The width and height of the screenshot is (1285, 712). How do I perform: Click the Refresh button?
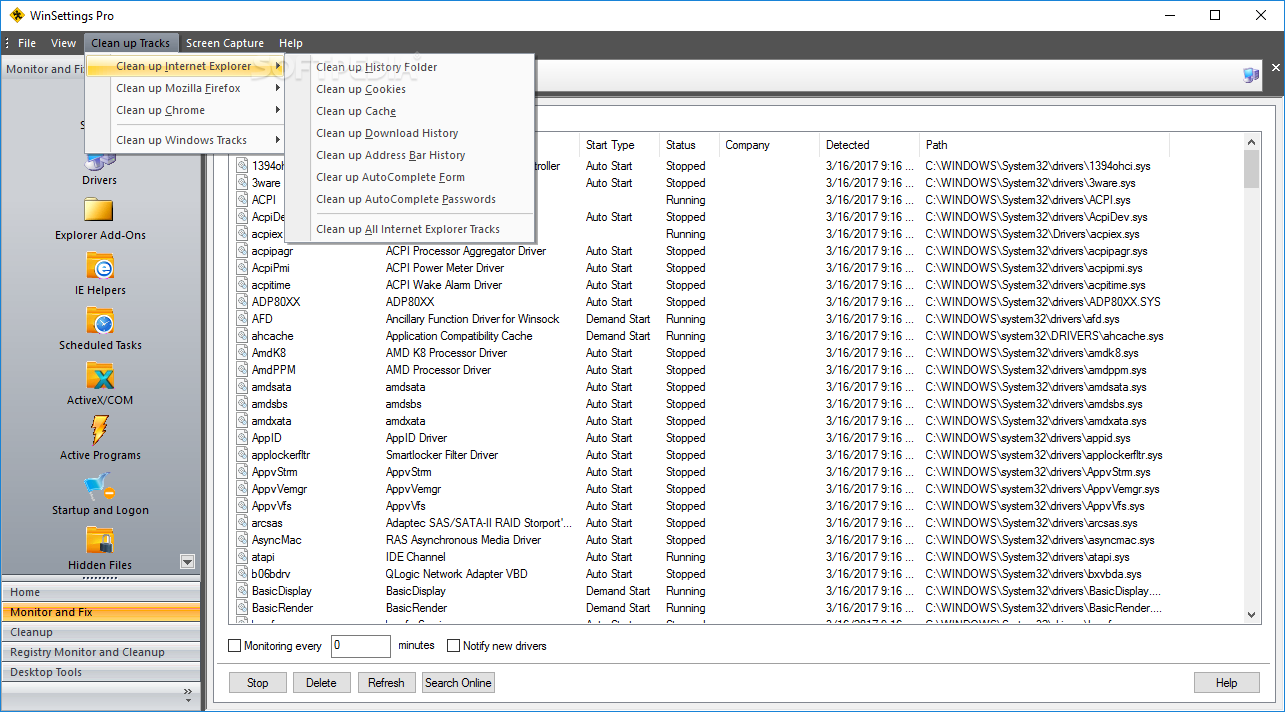tap(386, 683)
